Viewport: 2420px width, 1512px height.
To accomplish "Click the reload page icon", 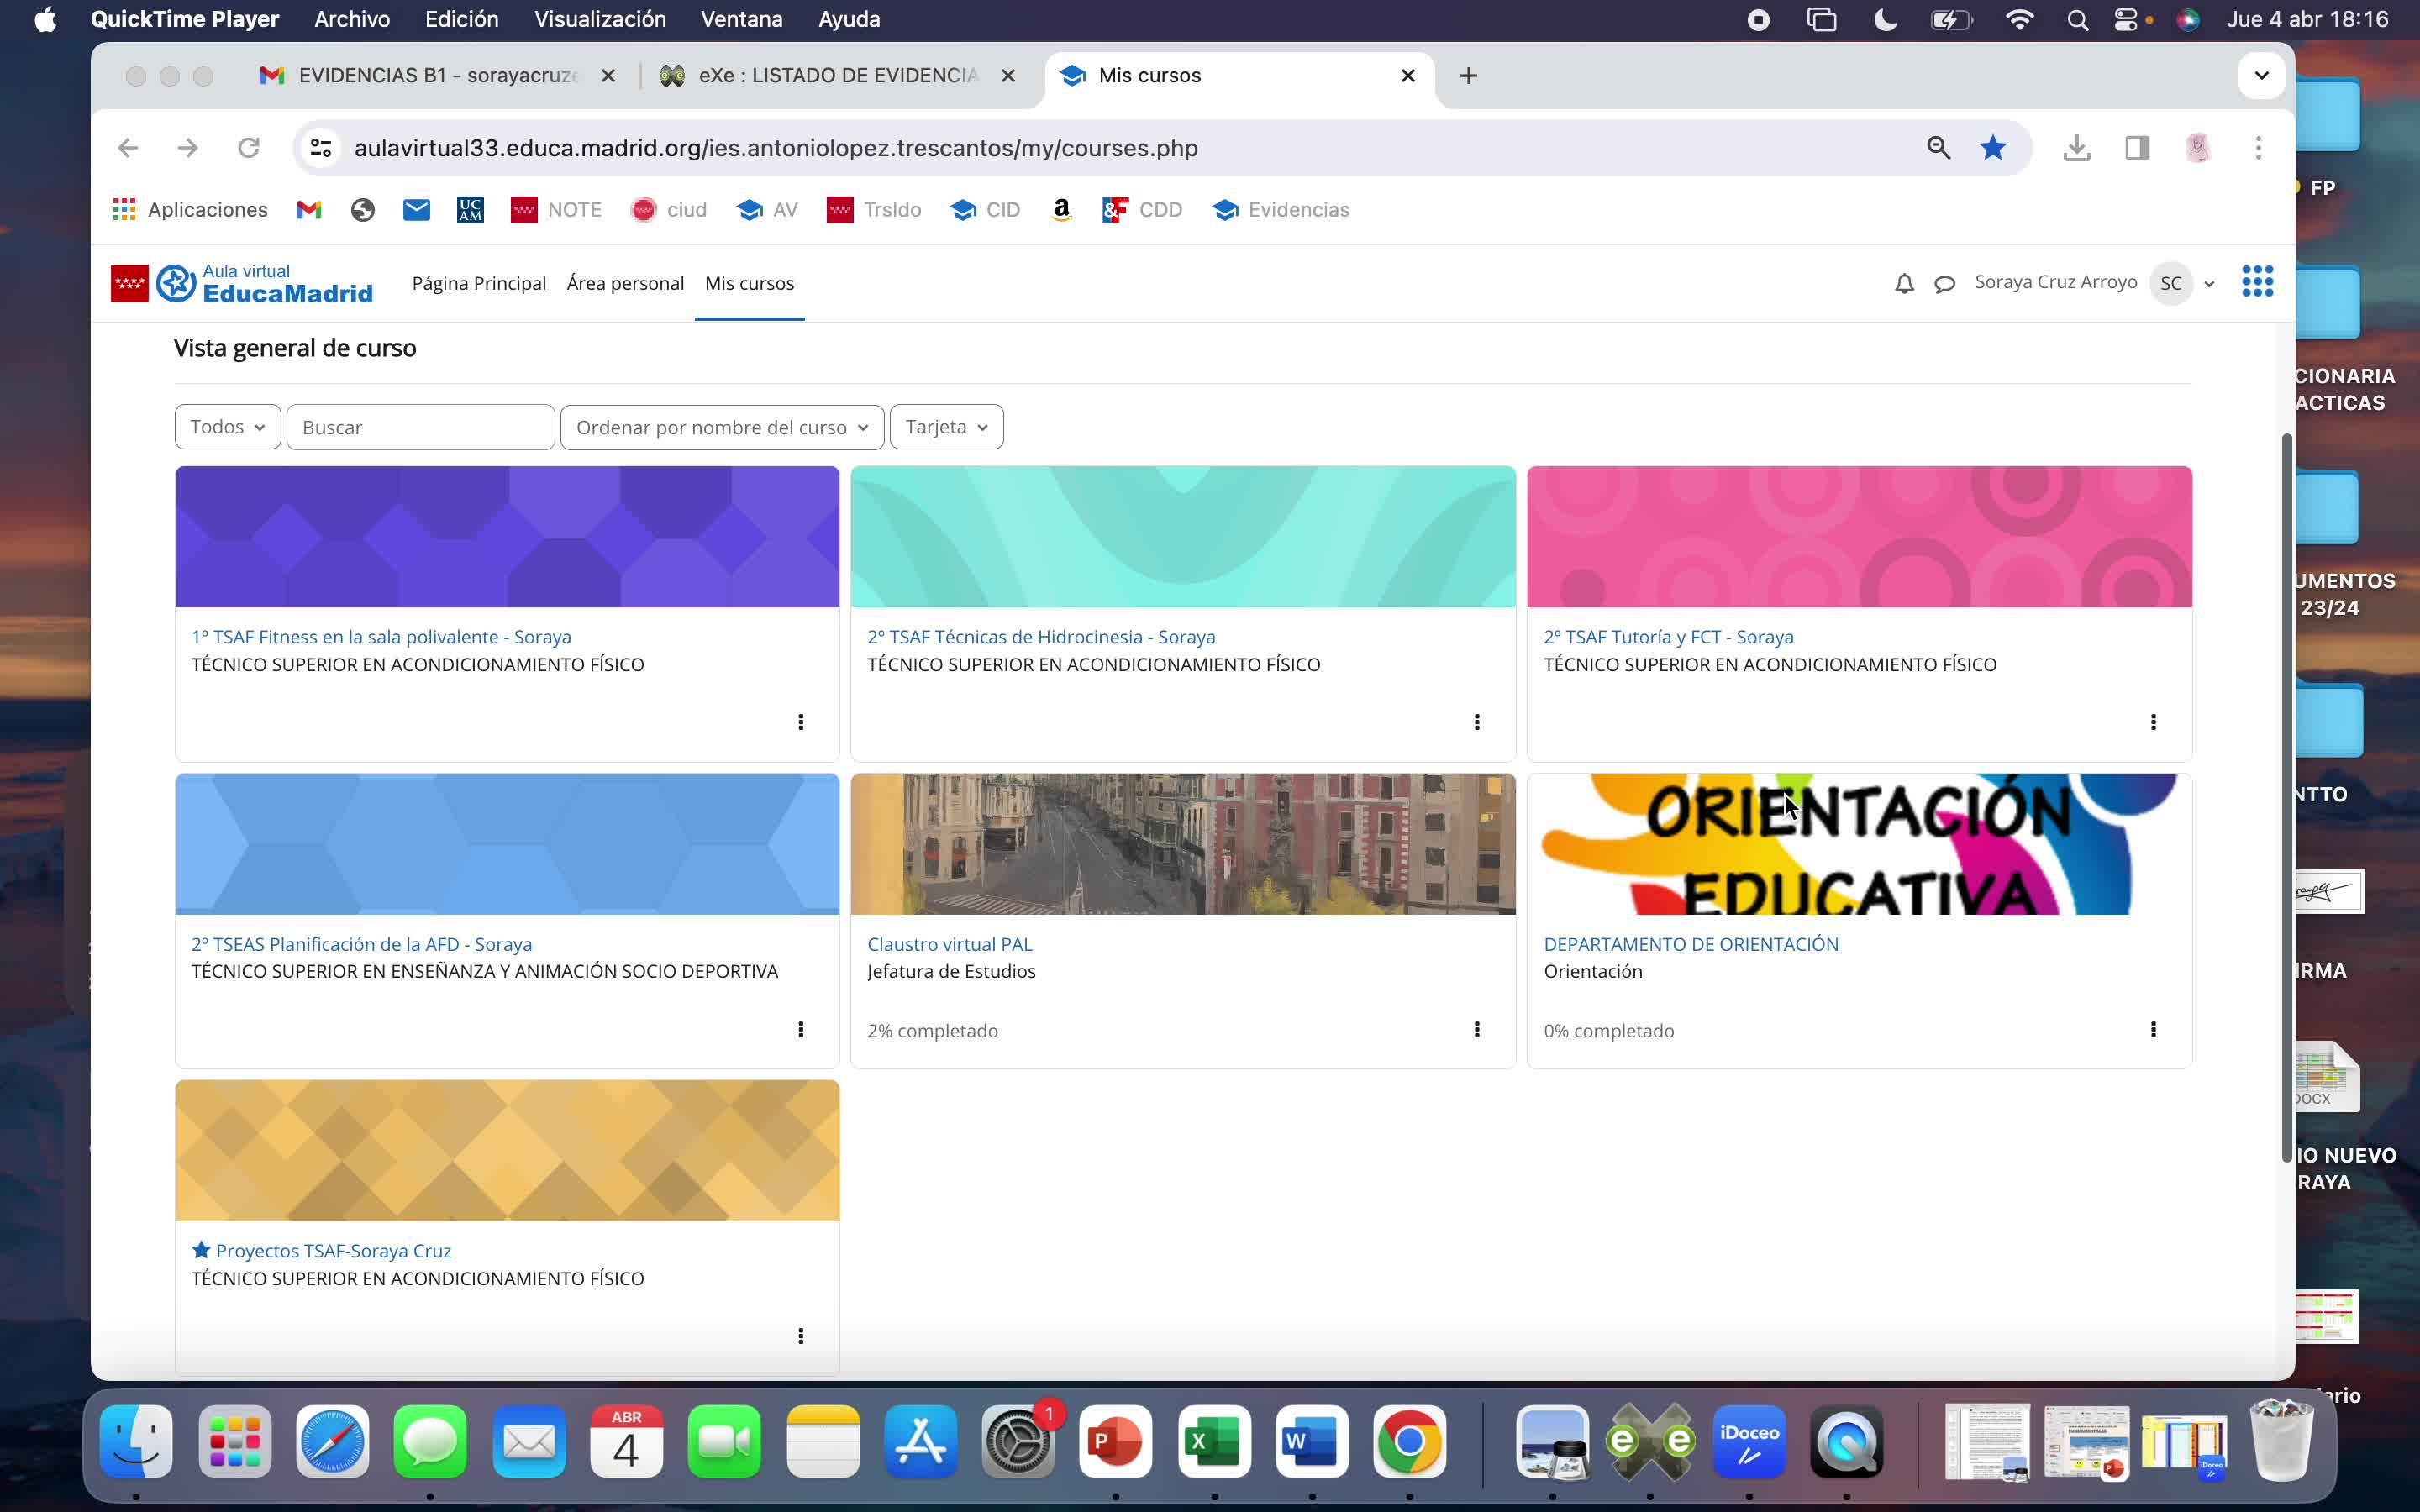I will pos(249,148).
